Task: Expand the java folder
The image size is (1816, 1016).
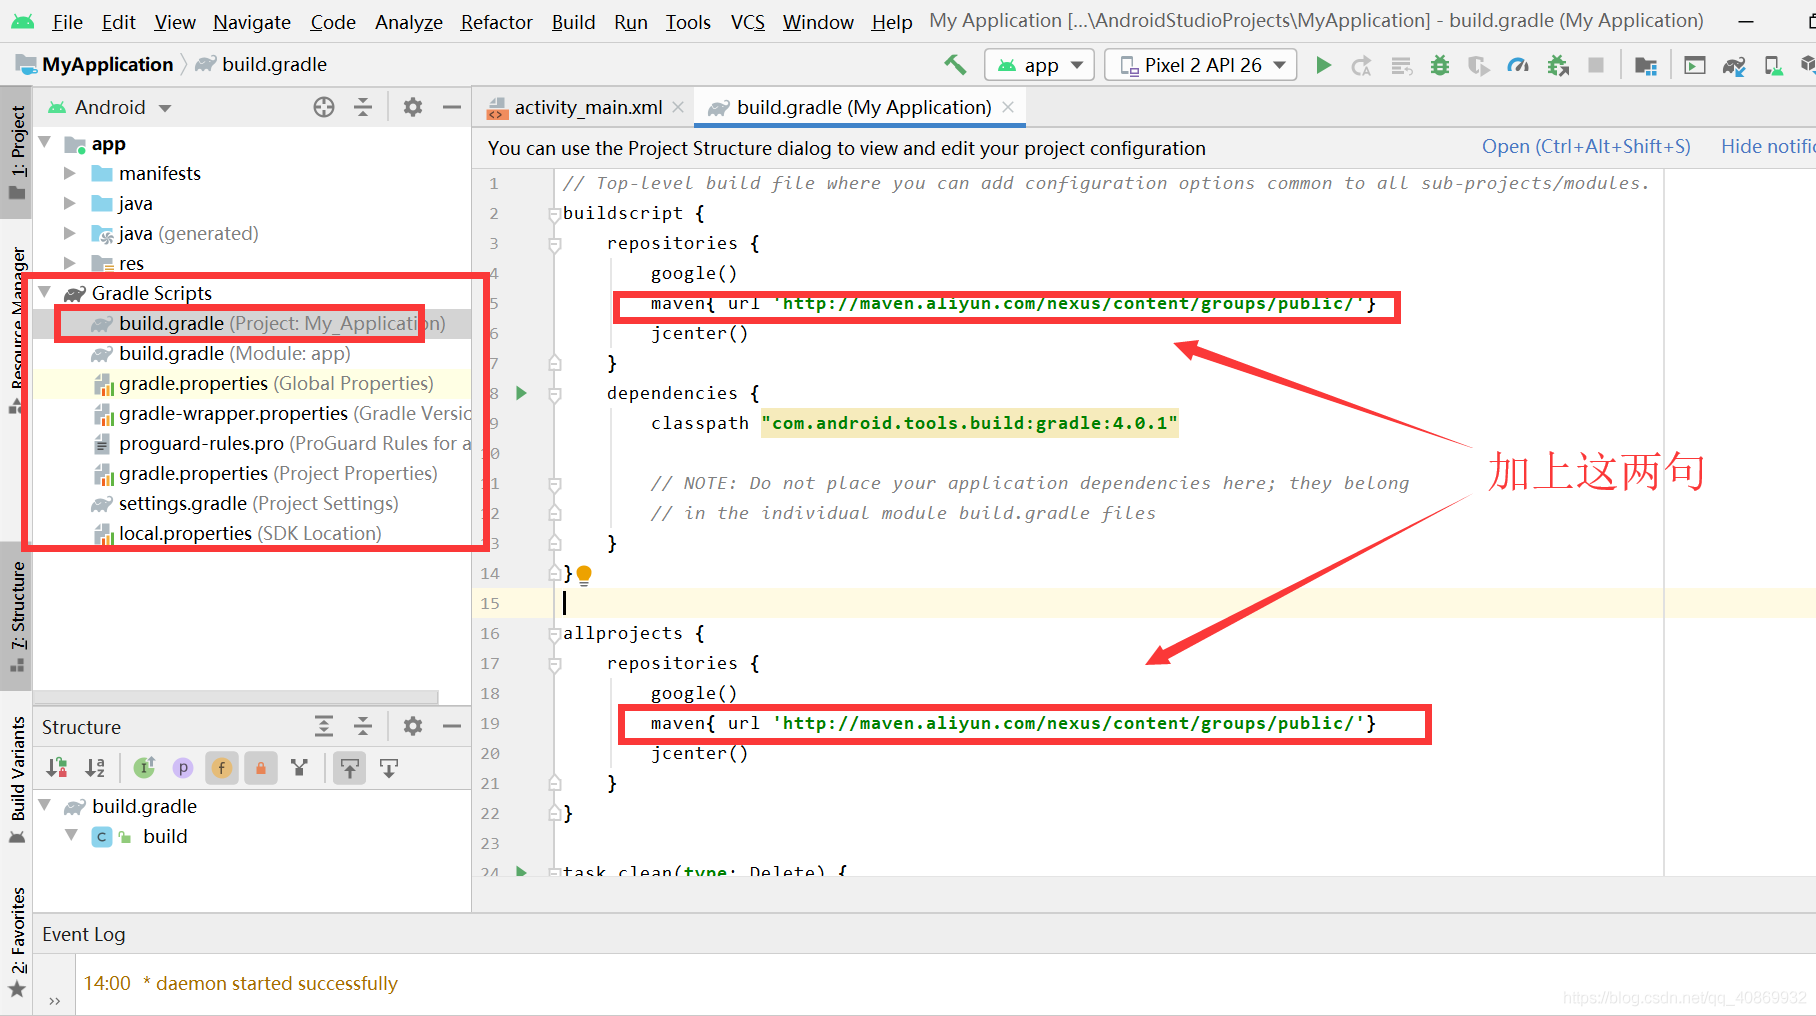Action: 69,204
